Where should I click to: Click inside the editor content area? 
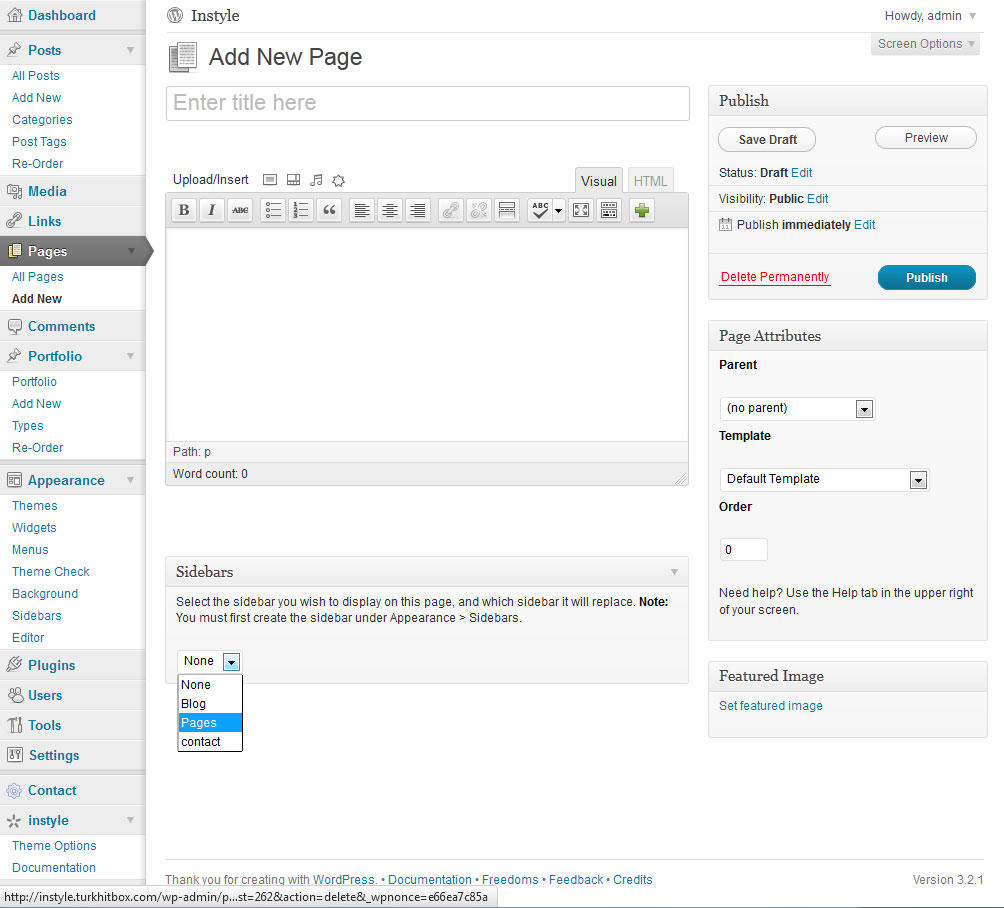pos(427,334)
